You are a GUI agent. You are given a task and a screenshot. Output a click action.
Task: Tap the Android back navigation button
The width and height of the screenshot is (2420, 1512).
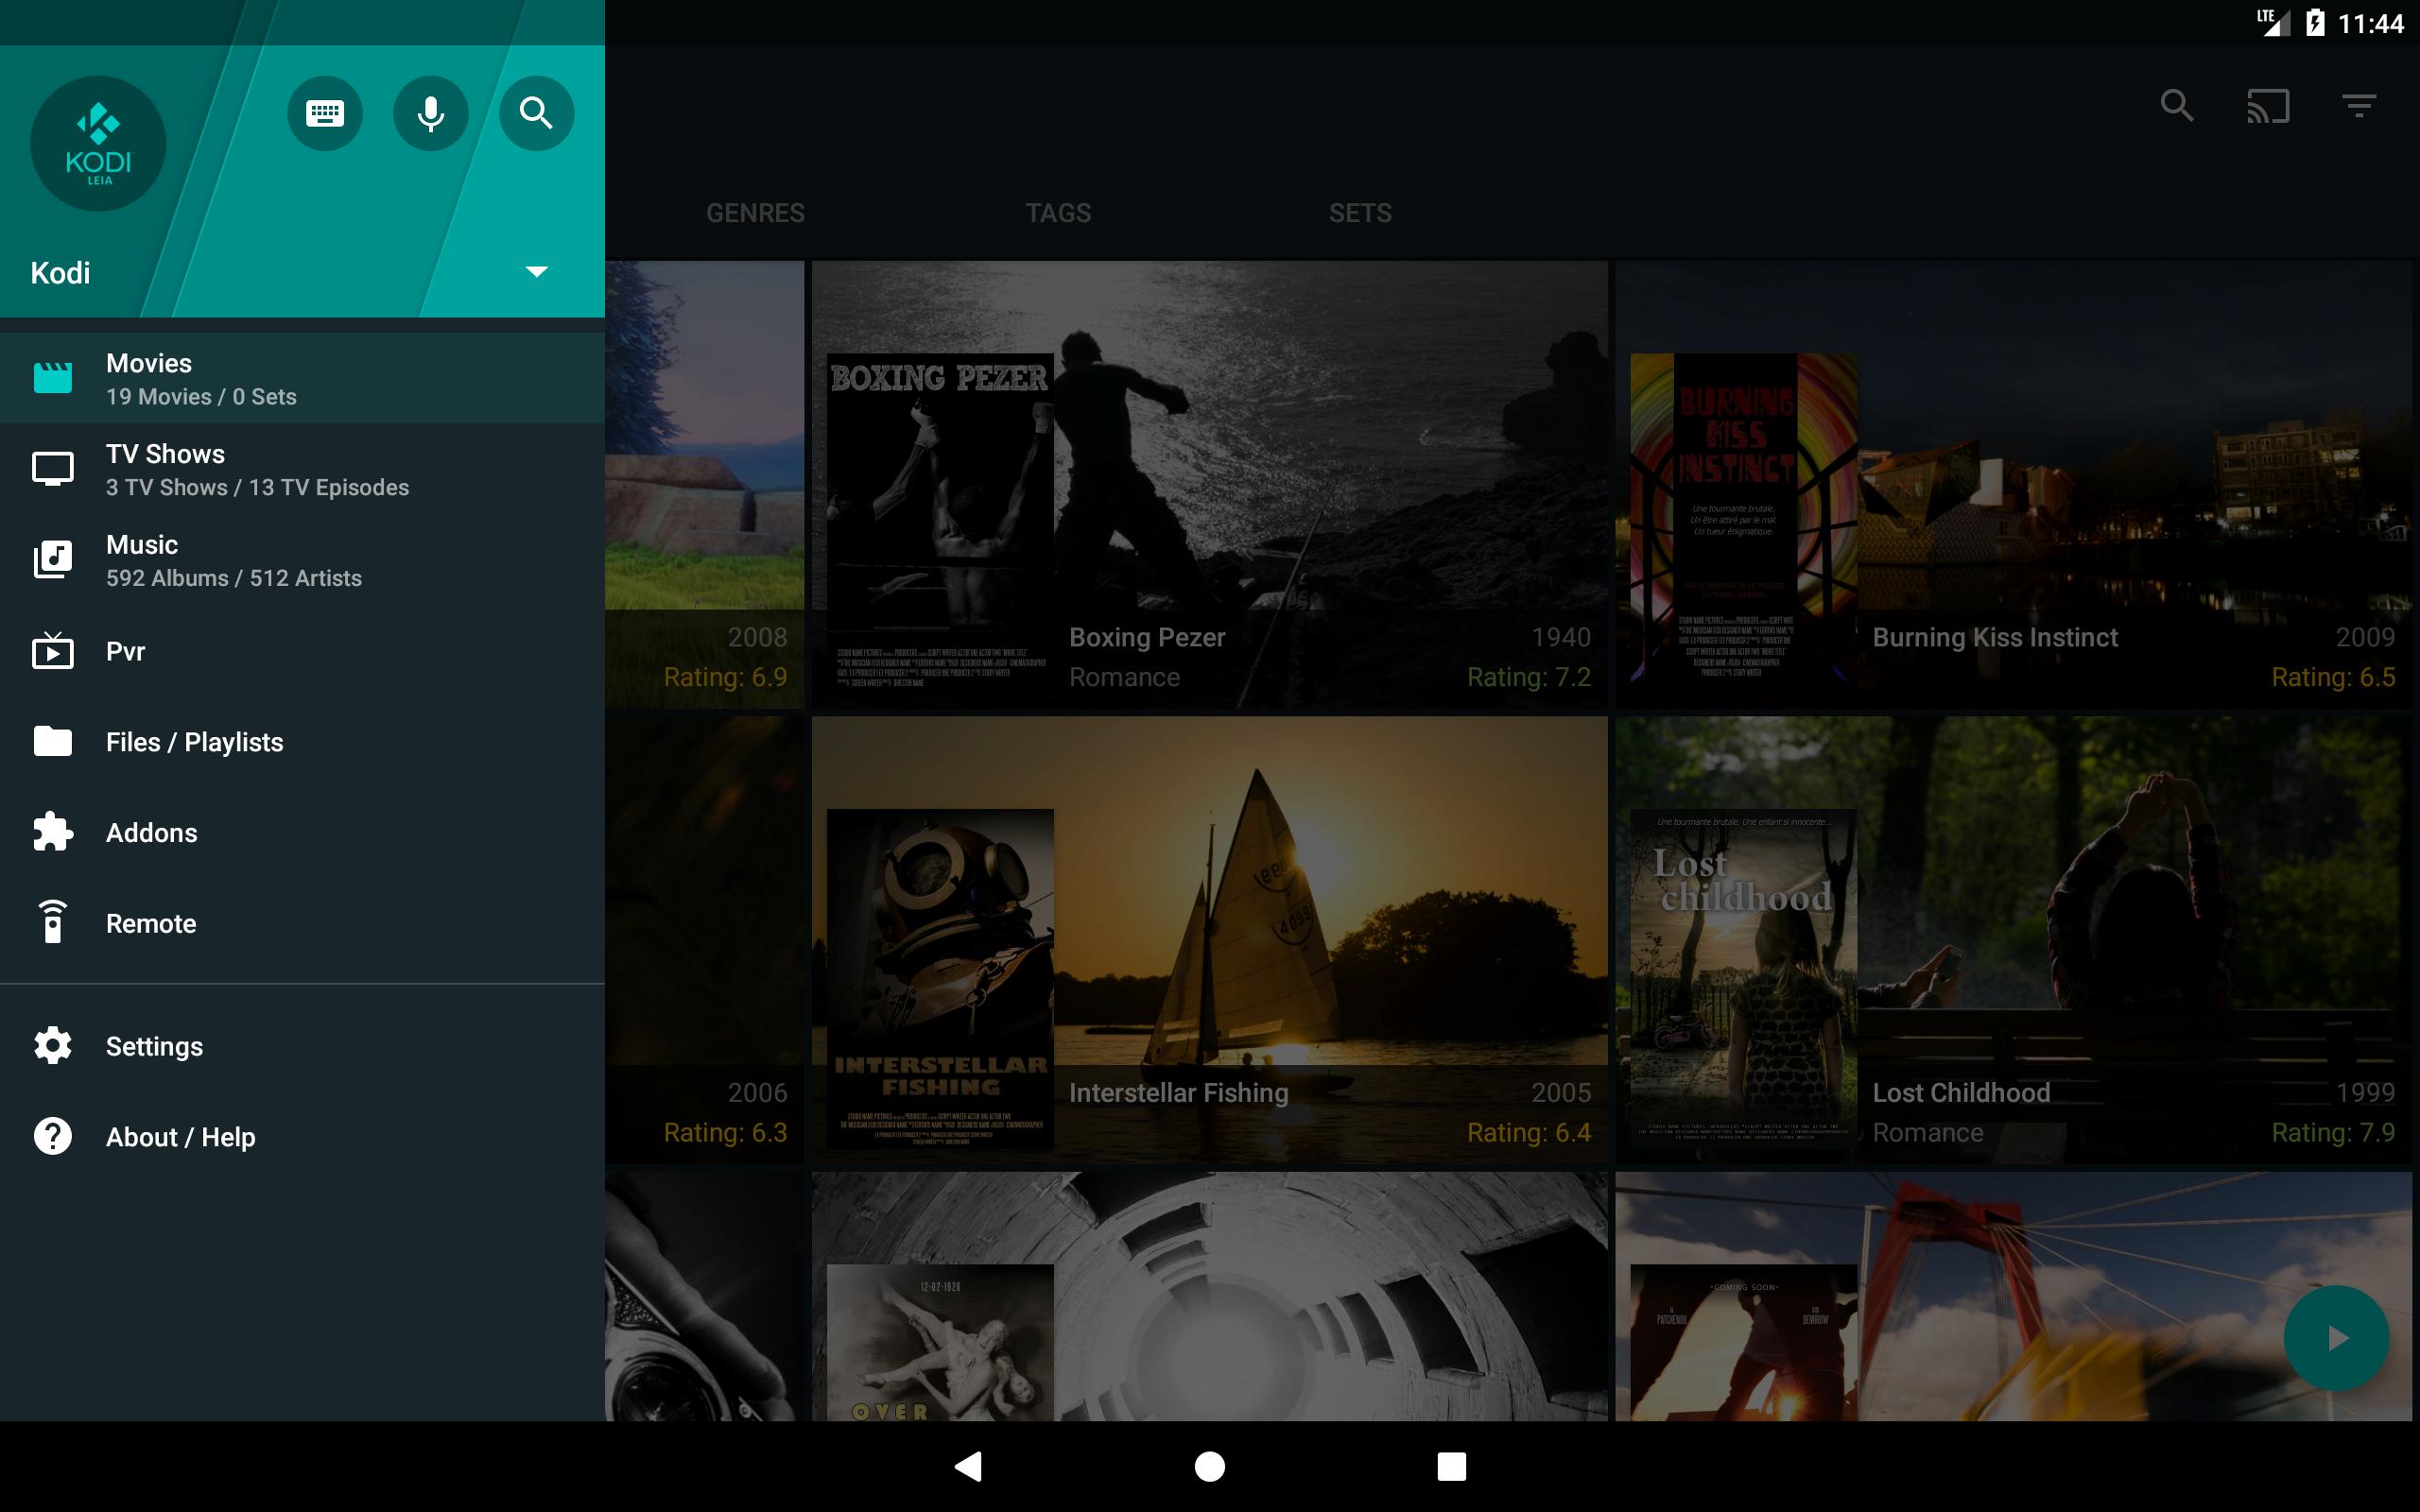click(968, 1466)
